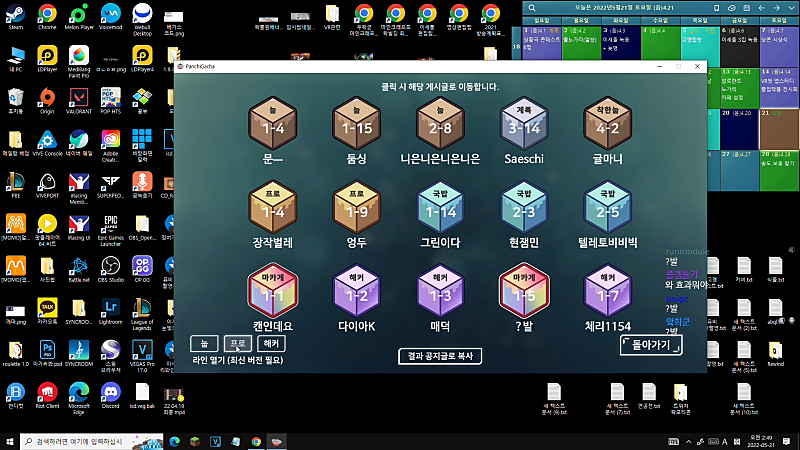Click the calendar widget search icon

[532, 8]
